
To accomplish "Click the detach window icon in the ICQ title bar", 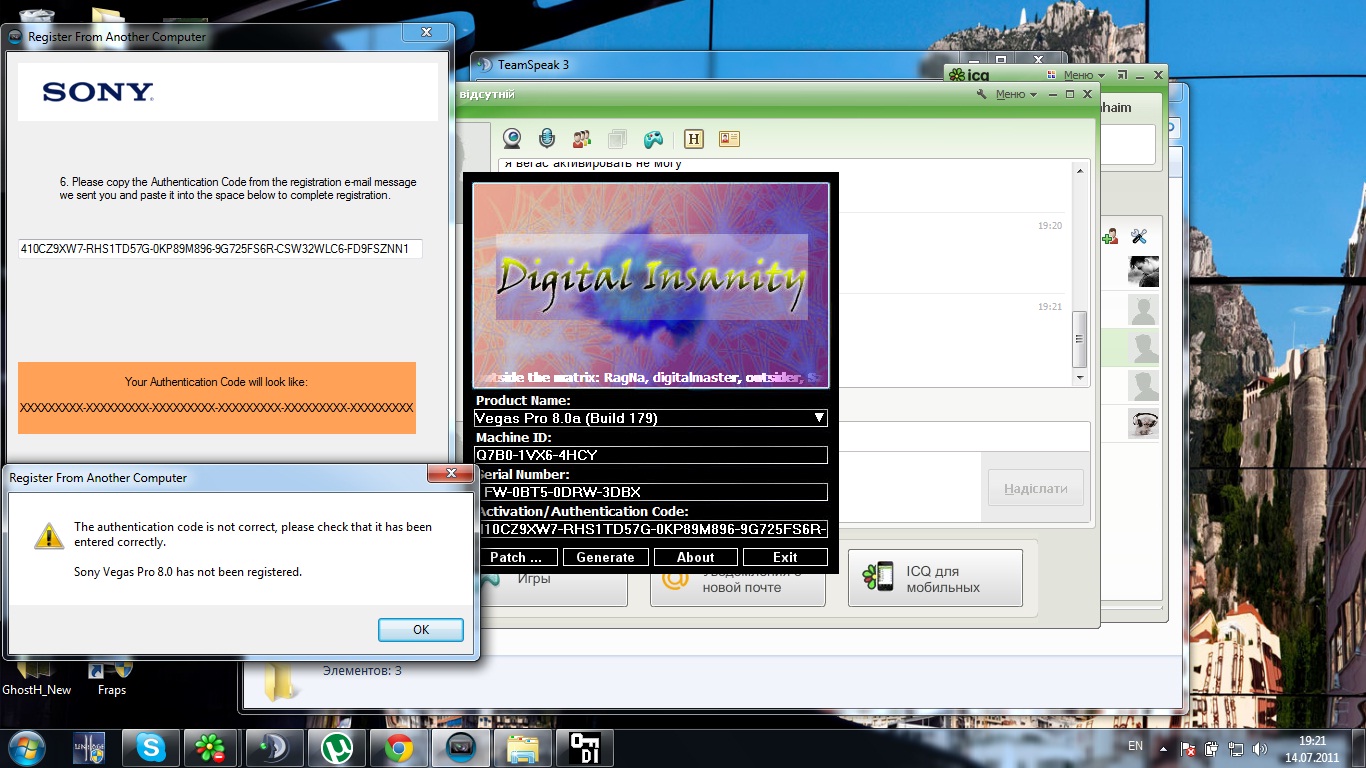I will (1123, 75).
